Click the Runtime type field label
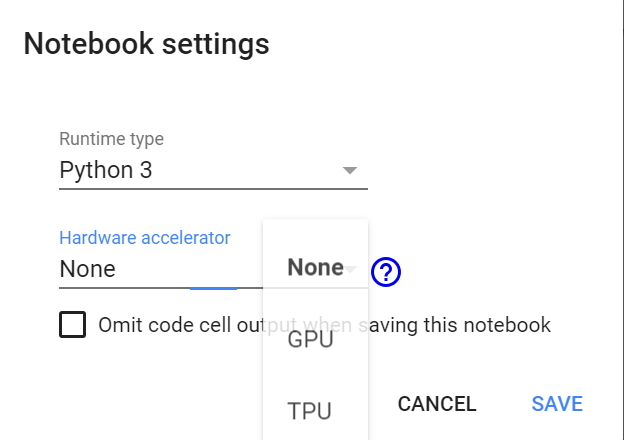Image resolution: width=624 pixels, height=440 pixels. pyautogui.click(x=111, y=139)
